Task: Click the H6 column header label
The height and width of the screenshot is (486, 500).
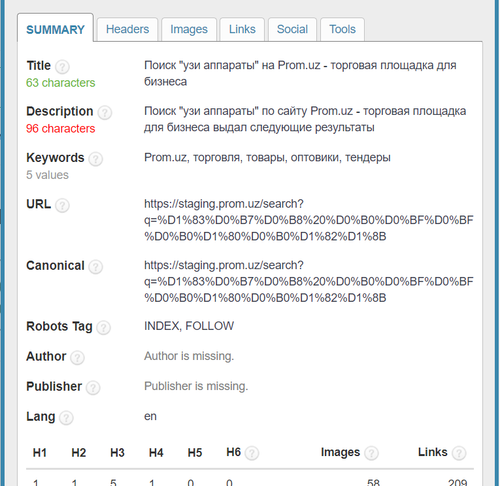Action: (x=233, y=452)
